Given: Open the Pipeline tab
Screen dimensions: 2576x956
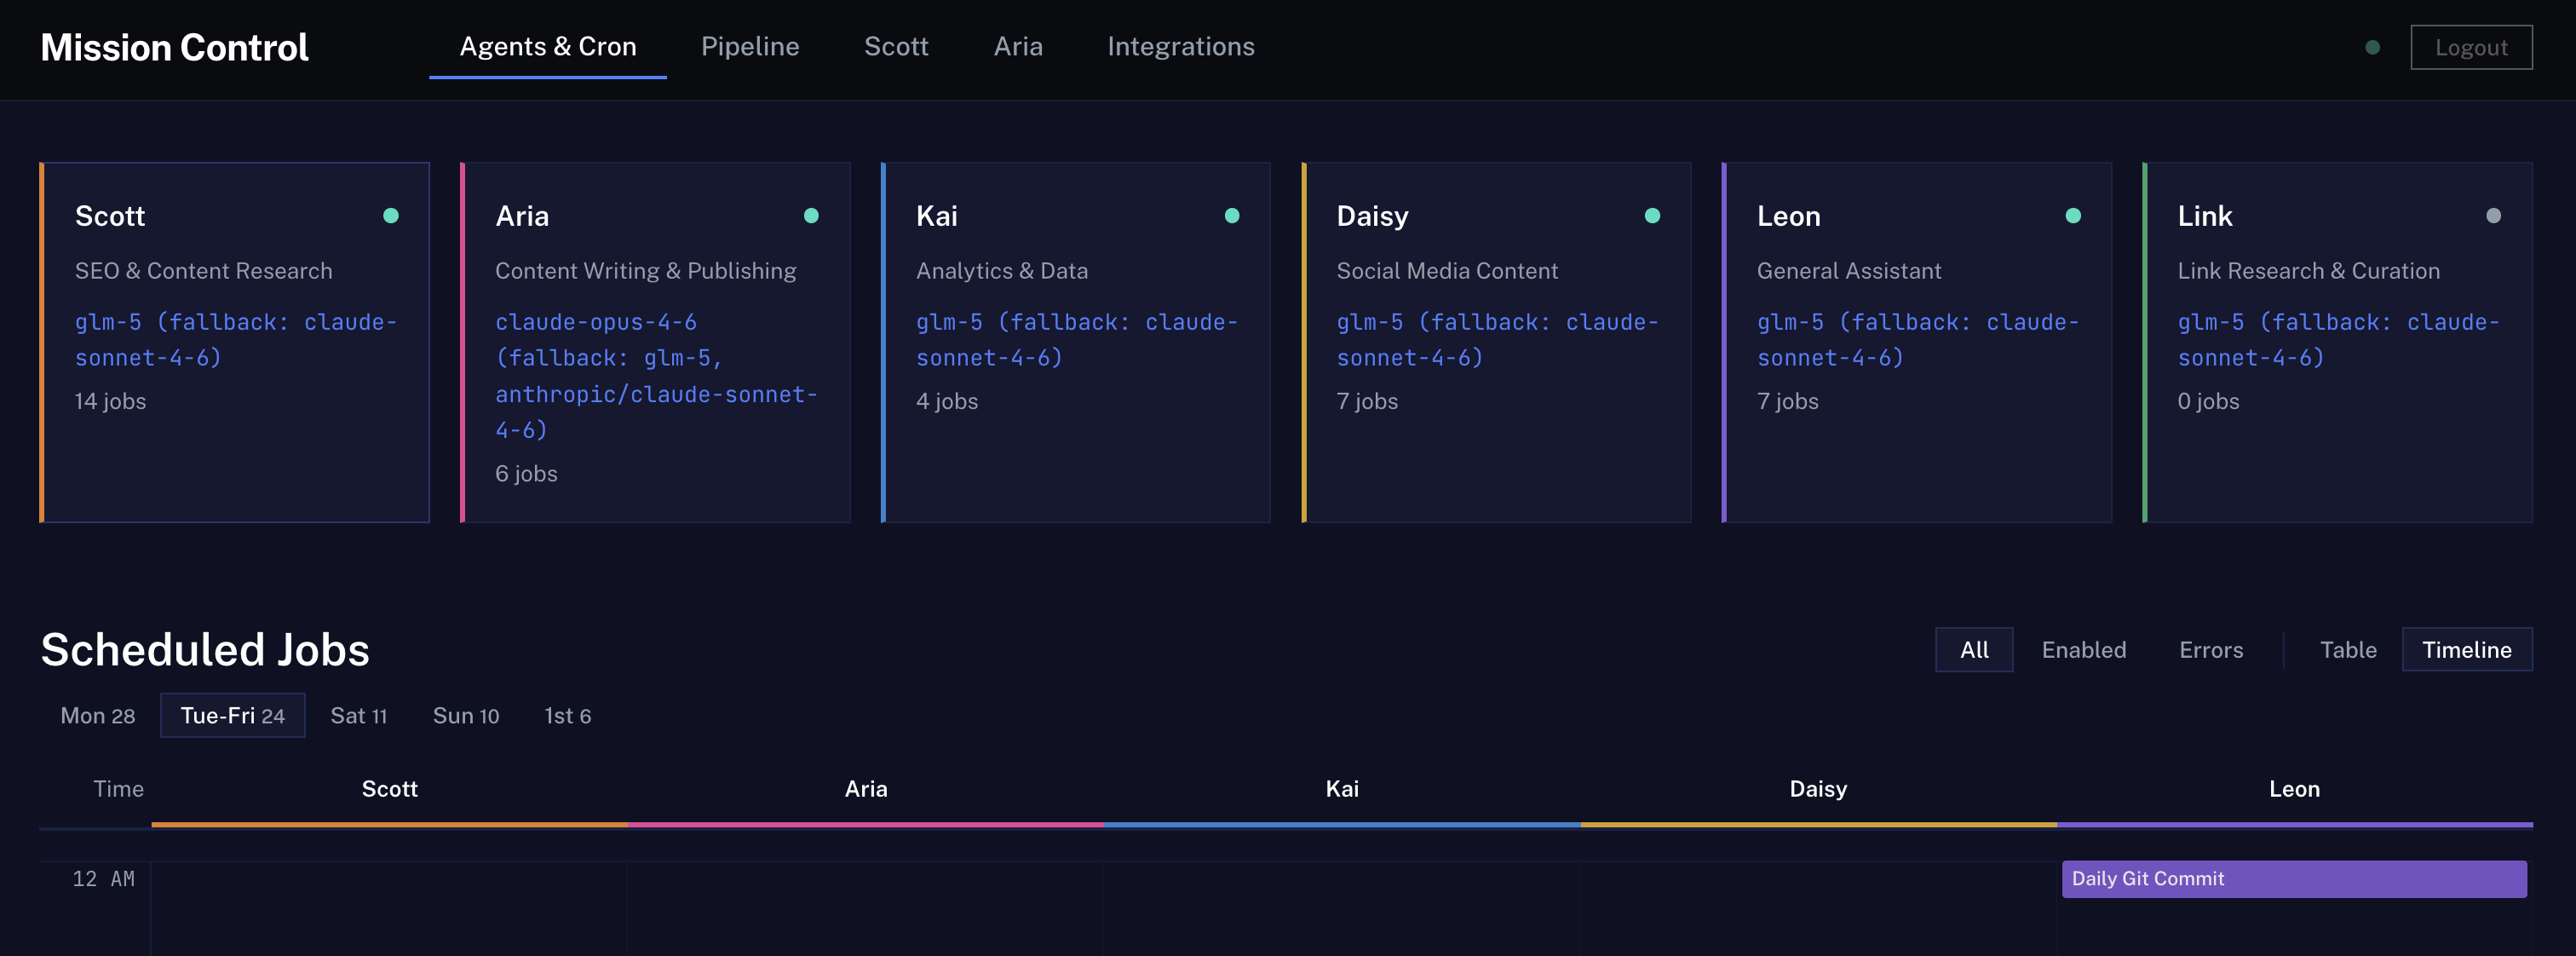Looking at the screenshot, I should coord(750,46).
